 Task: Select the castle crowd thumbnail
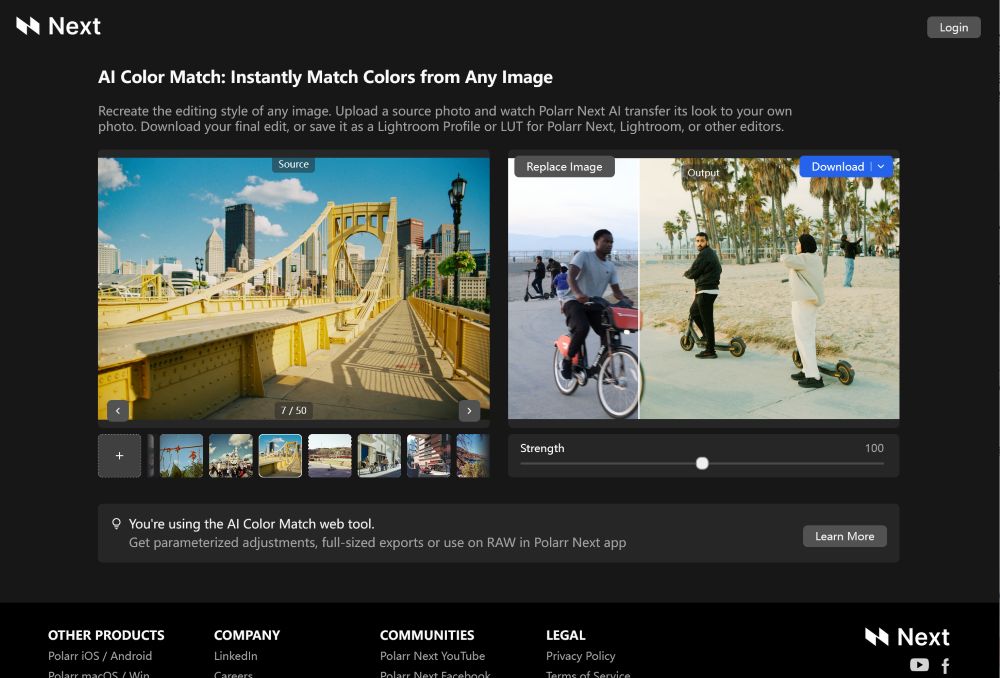(231, 456)
